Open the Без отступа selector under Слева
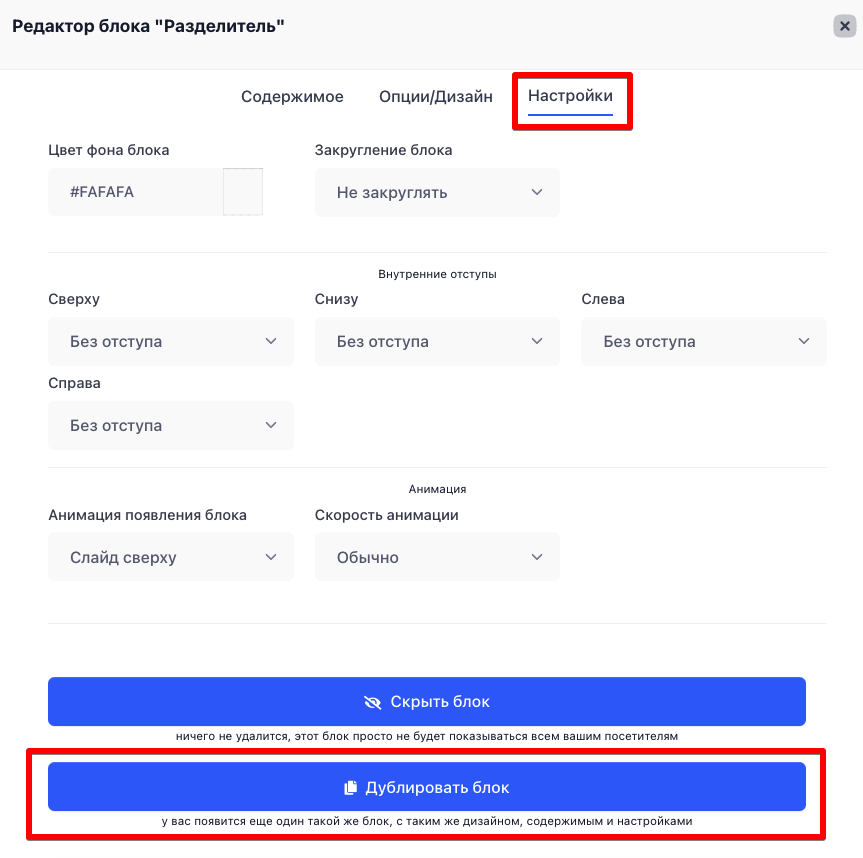This screenshot has width=863, height=858. tap(704, 341)
